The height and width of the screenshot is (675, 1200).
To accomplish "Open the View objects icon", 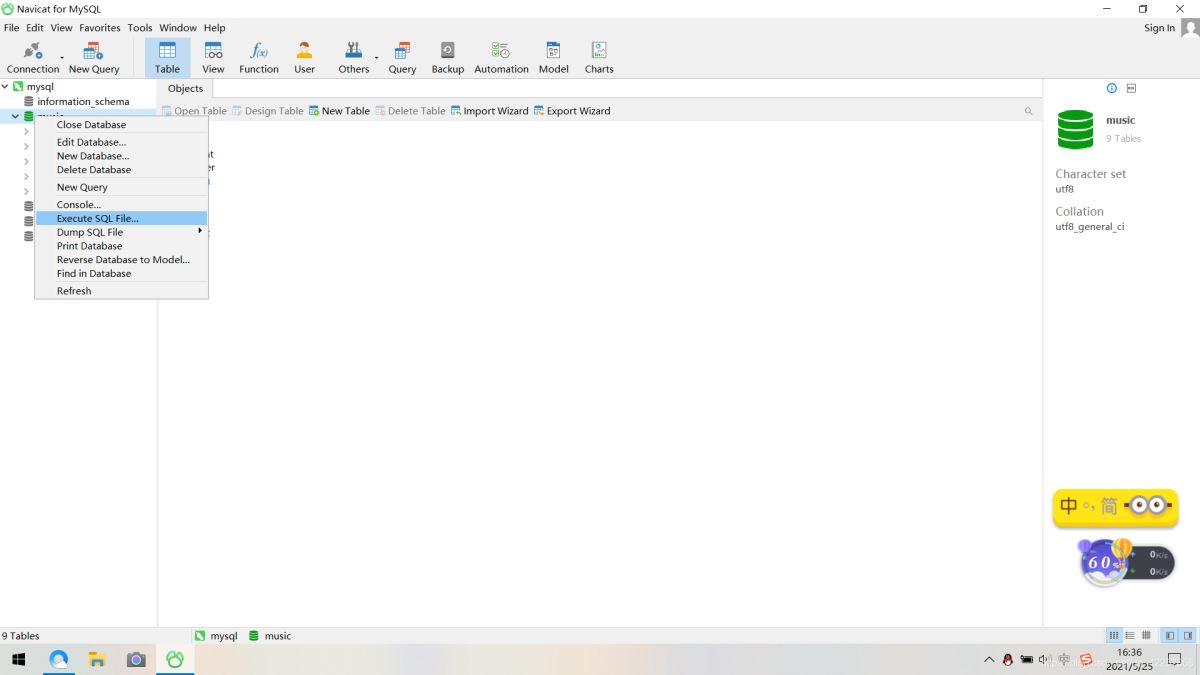I will (x=213, y=58).
